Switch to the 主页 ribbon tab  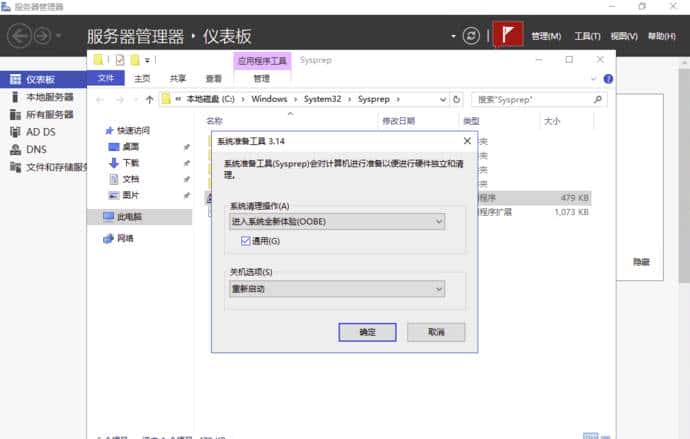142,79
